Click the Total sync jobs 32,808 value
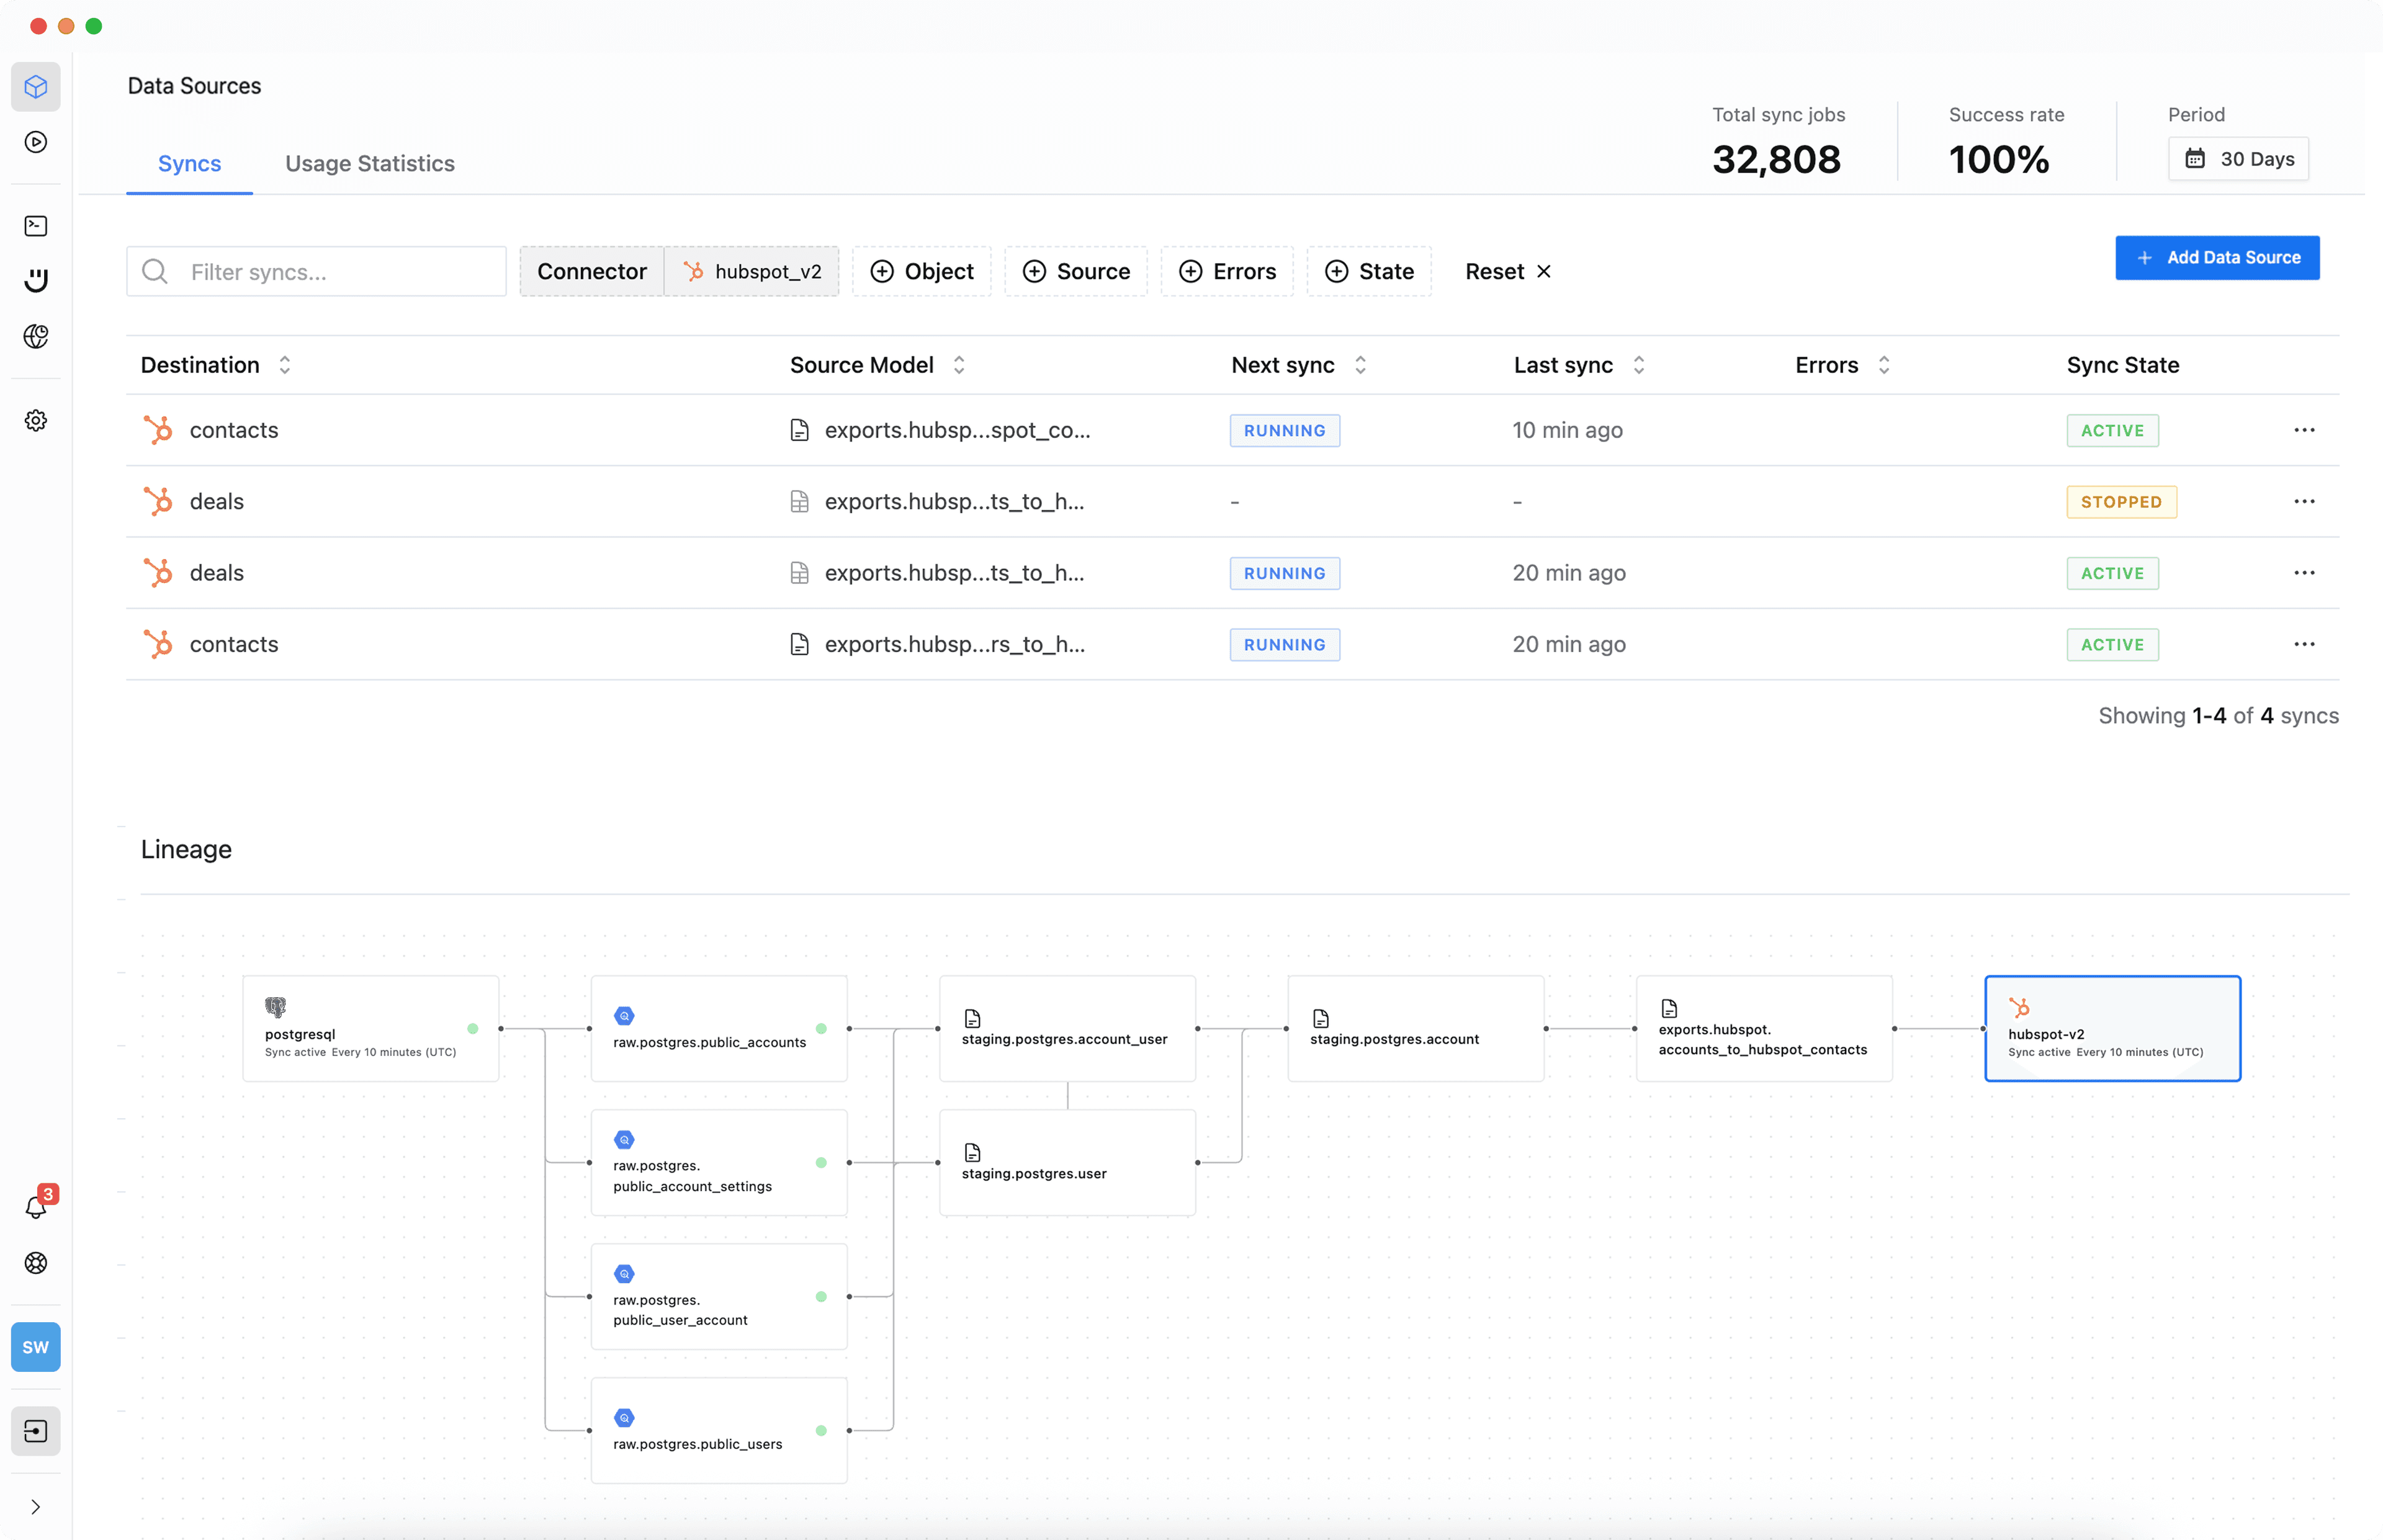 pos(1776,160)
